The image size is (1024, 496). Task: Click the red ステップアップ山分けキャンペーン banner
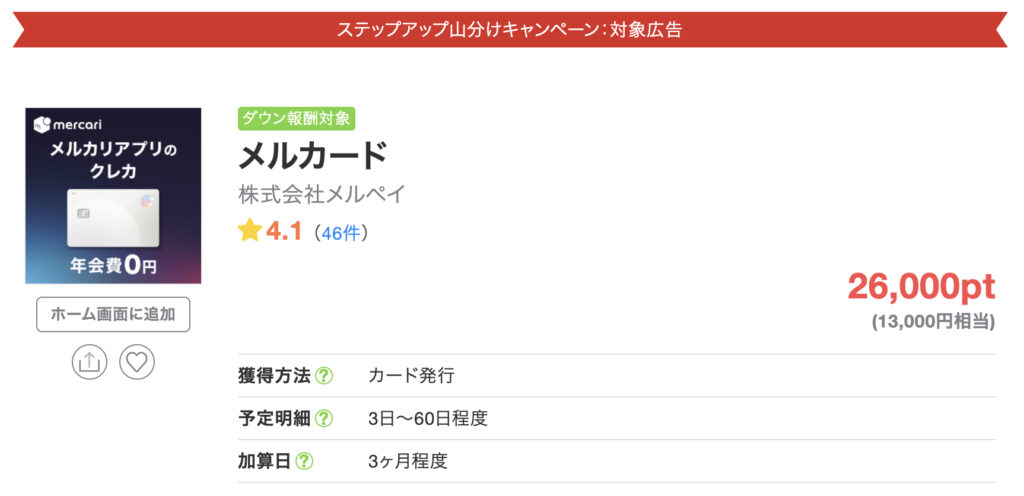[510, 29]
